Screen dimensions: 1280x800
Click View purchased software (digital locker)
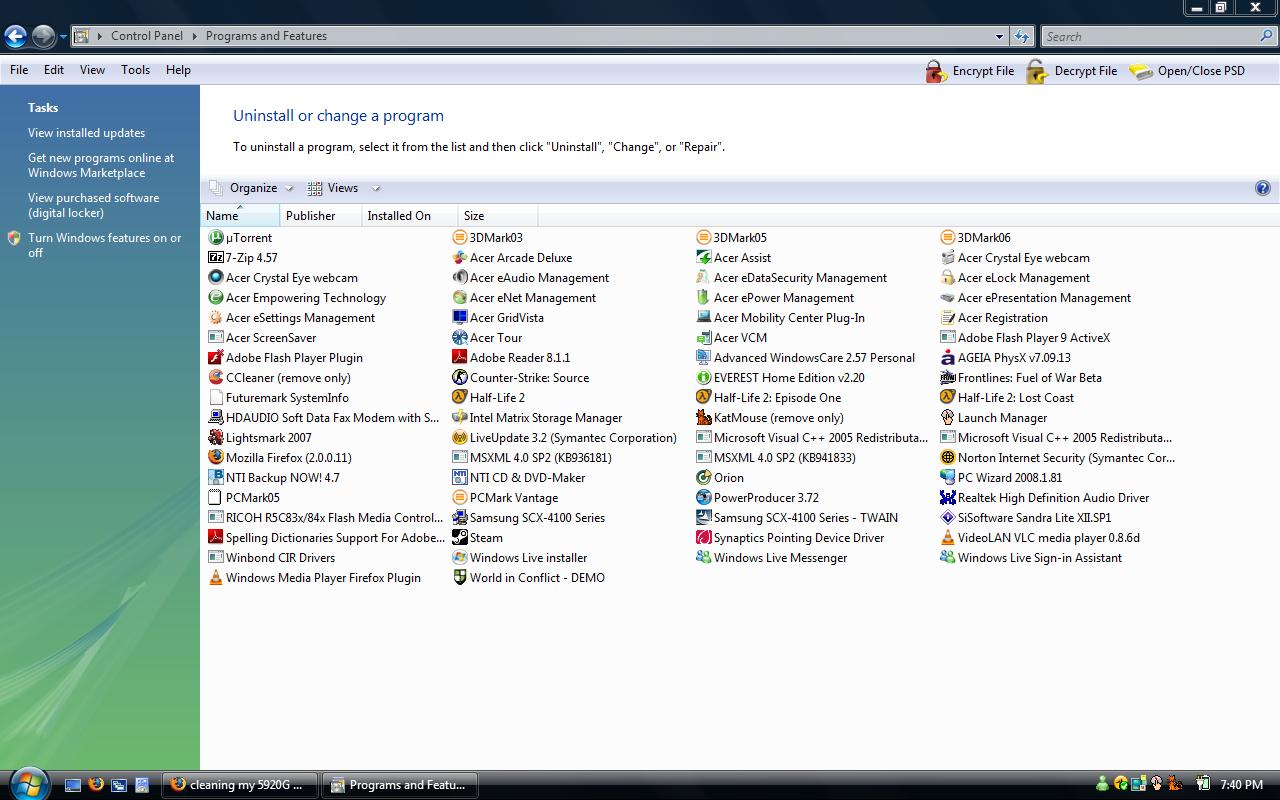93,205
